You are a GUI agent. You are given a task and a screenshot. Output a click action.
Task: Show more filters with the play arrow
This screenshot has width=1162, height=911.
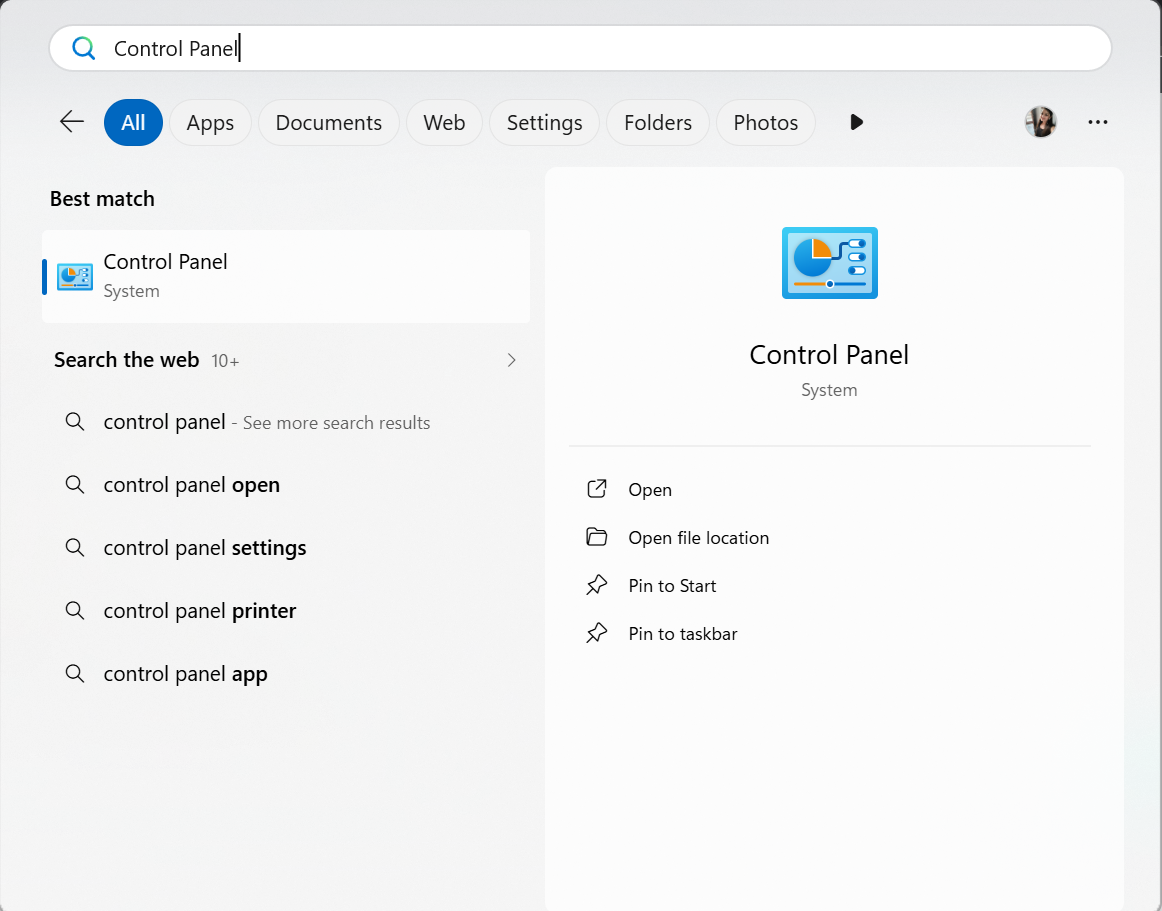click(857, 122)
